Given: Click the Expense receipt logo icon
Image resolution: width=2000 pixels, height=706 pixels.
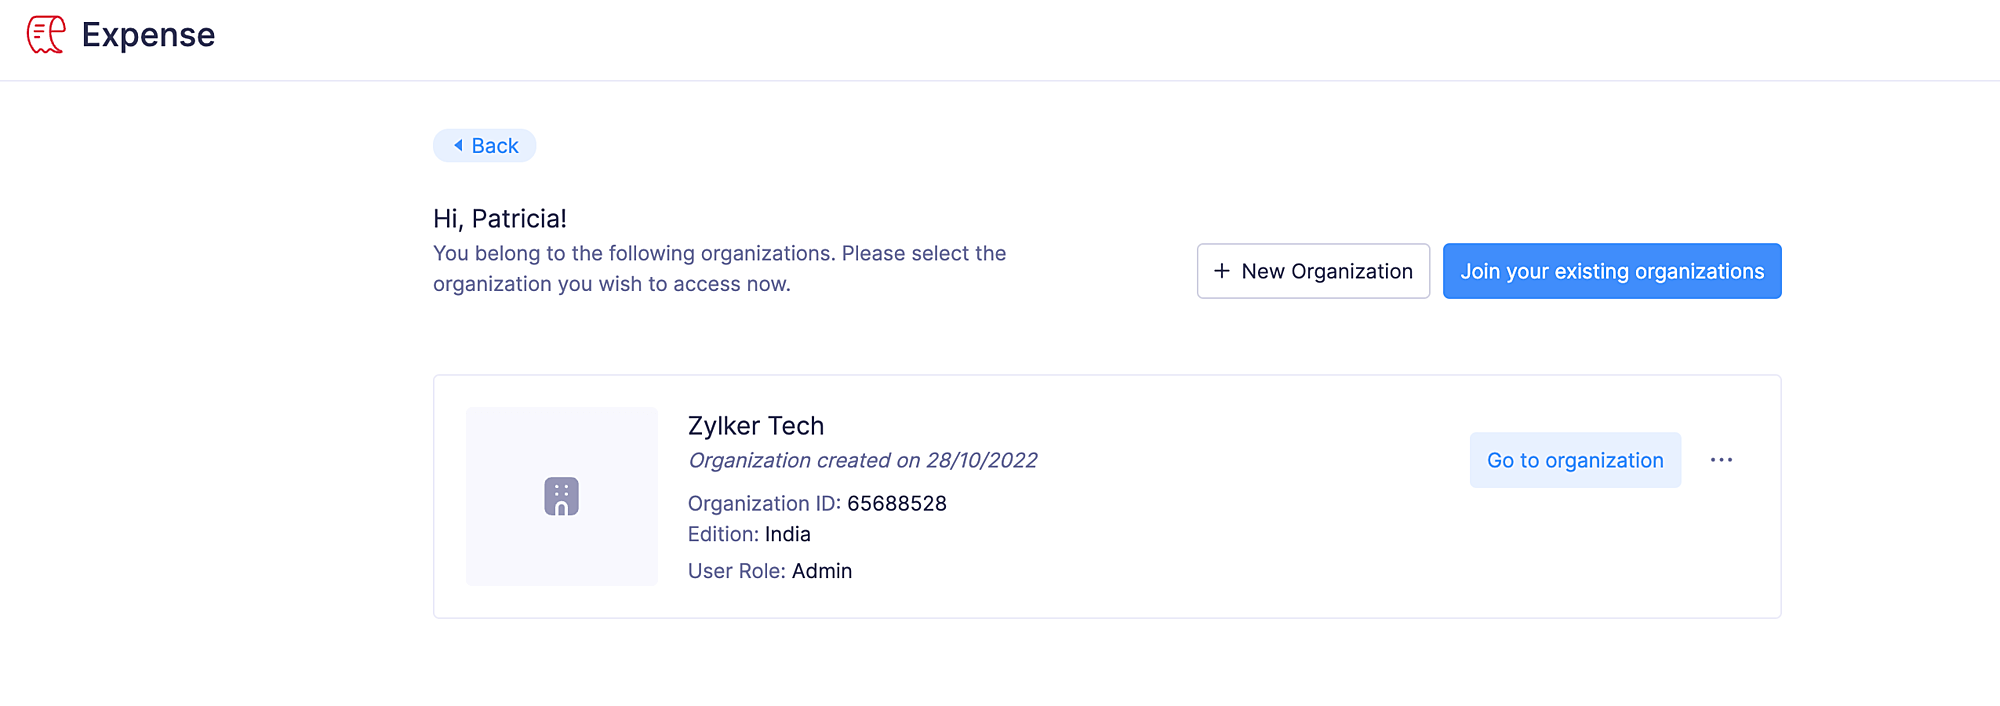Looking at the screenshot, I should (x=46, y=35).
